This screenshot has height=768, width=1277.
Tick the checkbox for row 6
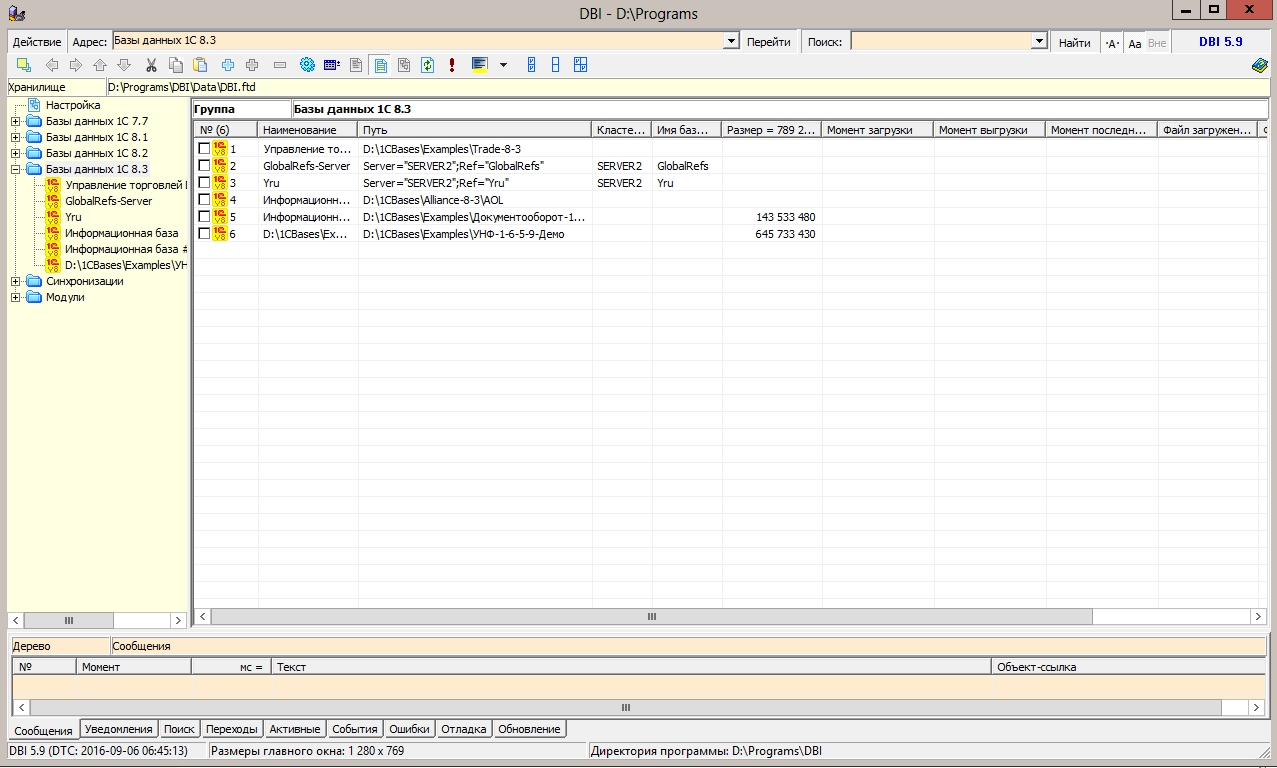click(204, 233)
